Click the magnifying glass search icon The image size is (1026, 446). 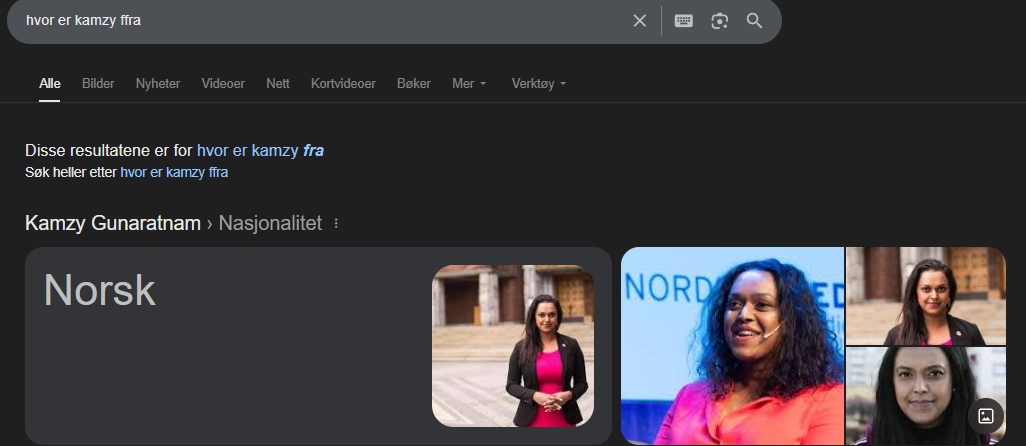point(754,21)
